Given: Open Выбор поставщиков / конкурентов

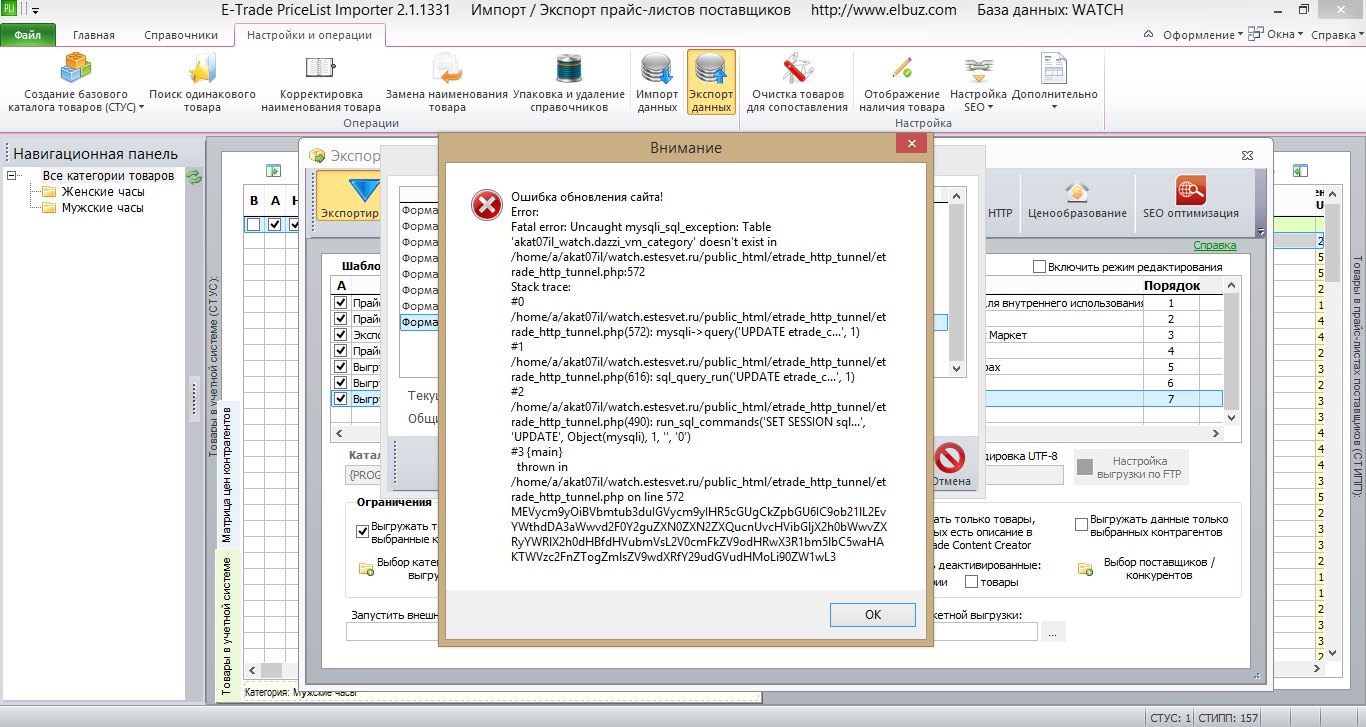Looking at the screenshot, I should [x=1147, y=568].
